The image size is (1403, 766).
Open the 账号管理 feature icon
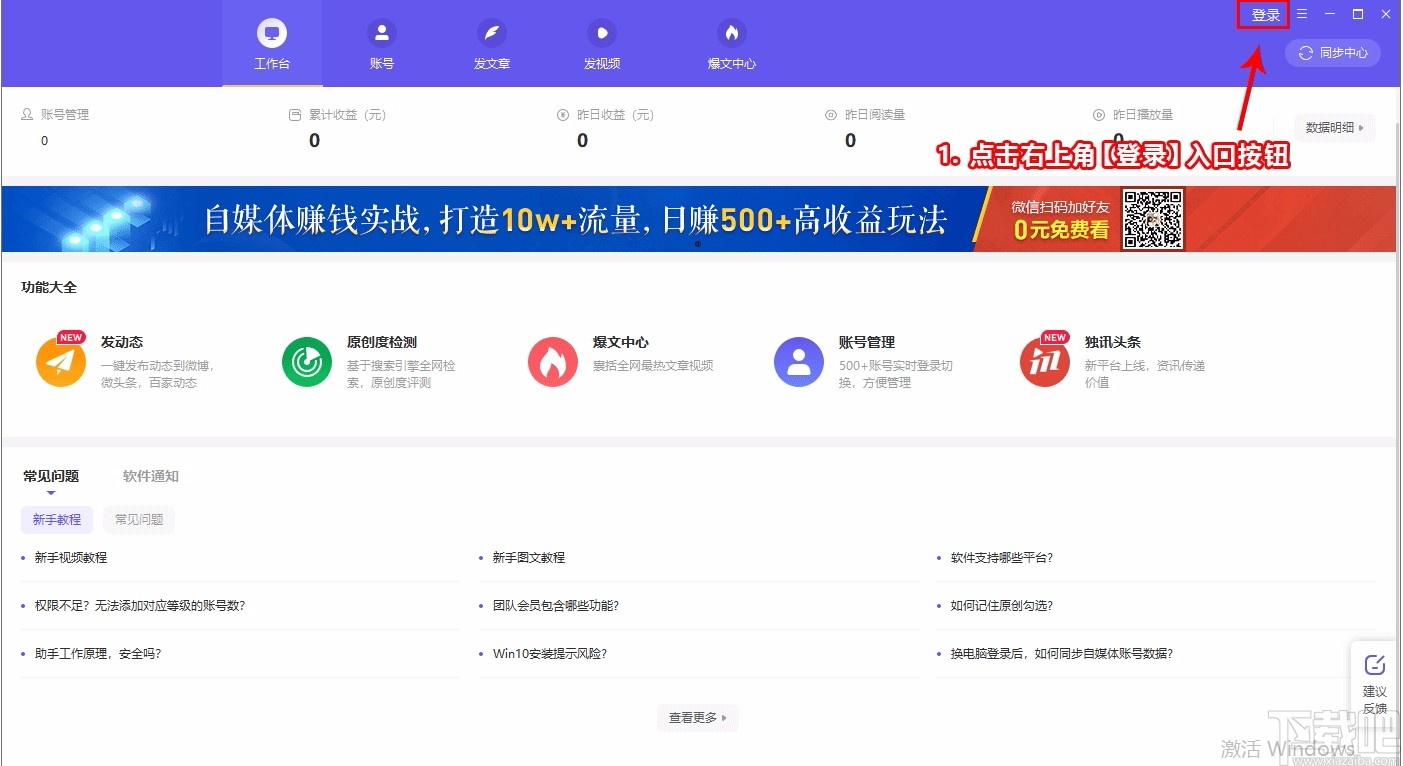[x=798, y=361]
